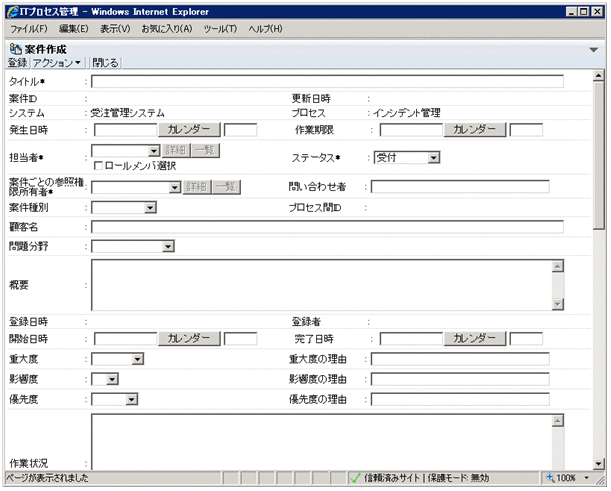Open the 担当者 dropdown

[x=154, y=151]
